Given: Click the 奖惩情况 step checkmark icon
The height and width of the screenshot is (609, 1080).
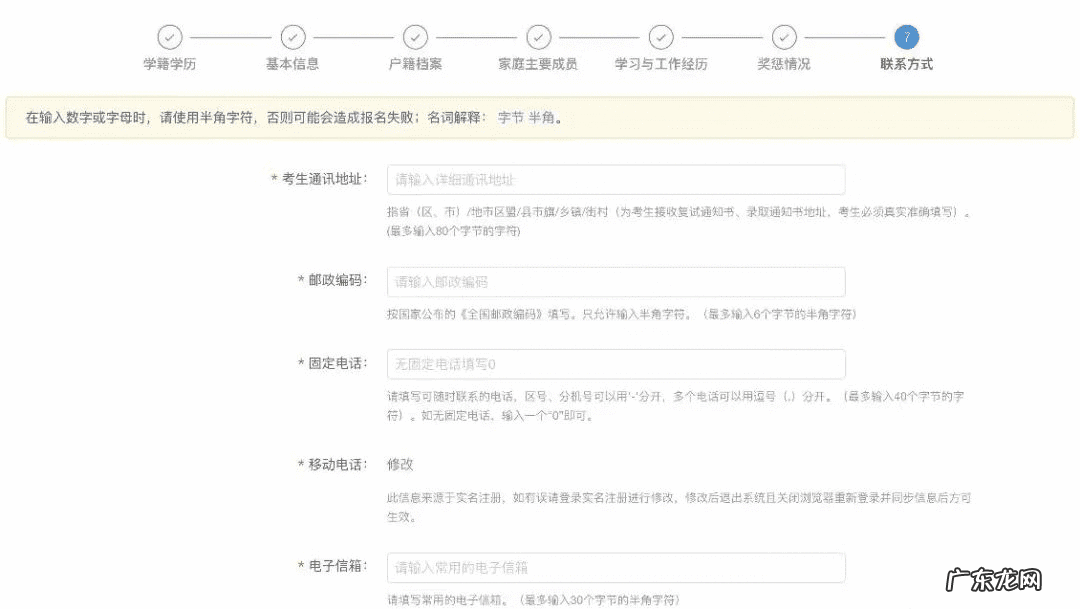Looking at the screenshot, I should pyautogui.click(x=784, y=36).
